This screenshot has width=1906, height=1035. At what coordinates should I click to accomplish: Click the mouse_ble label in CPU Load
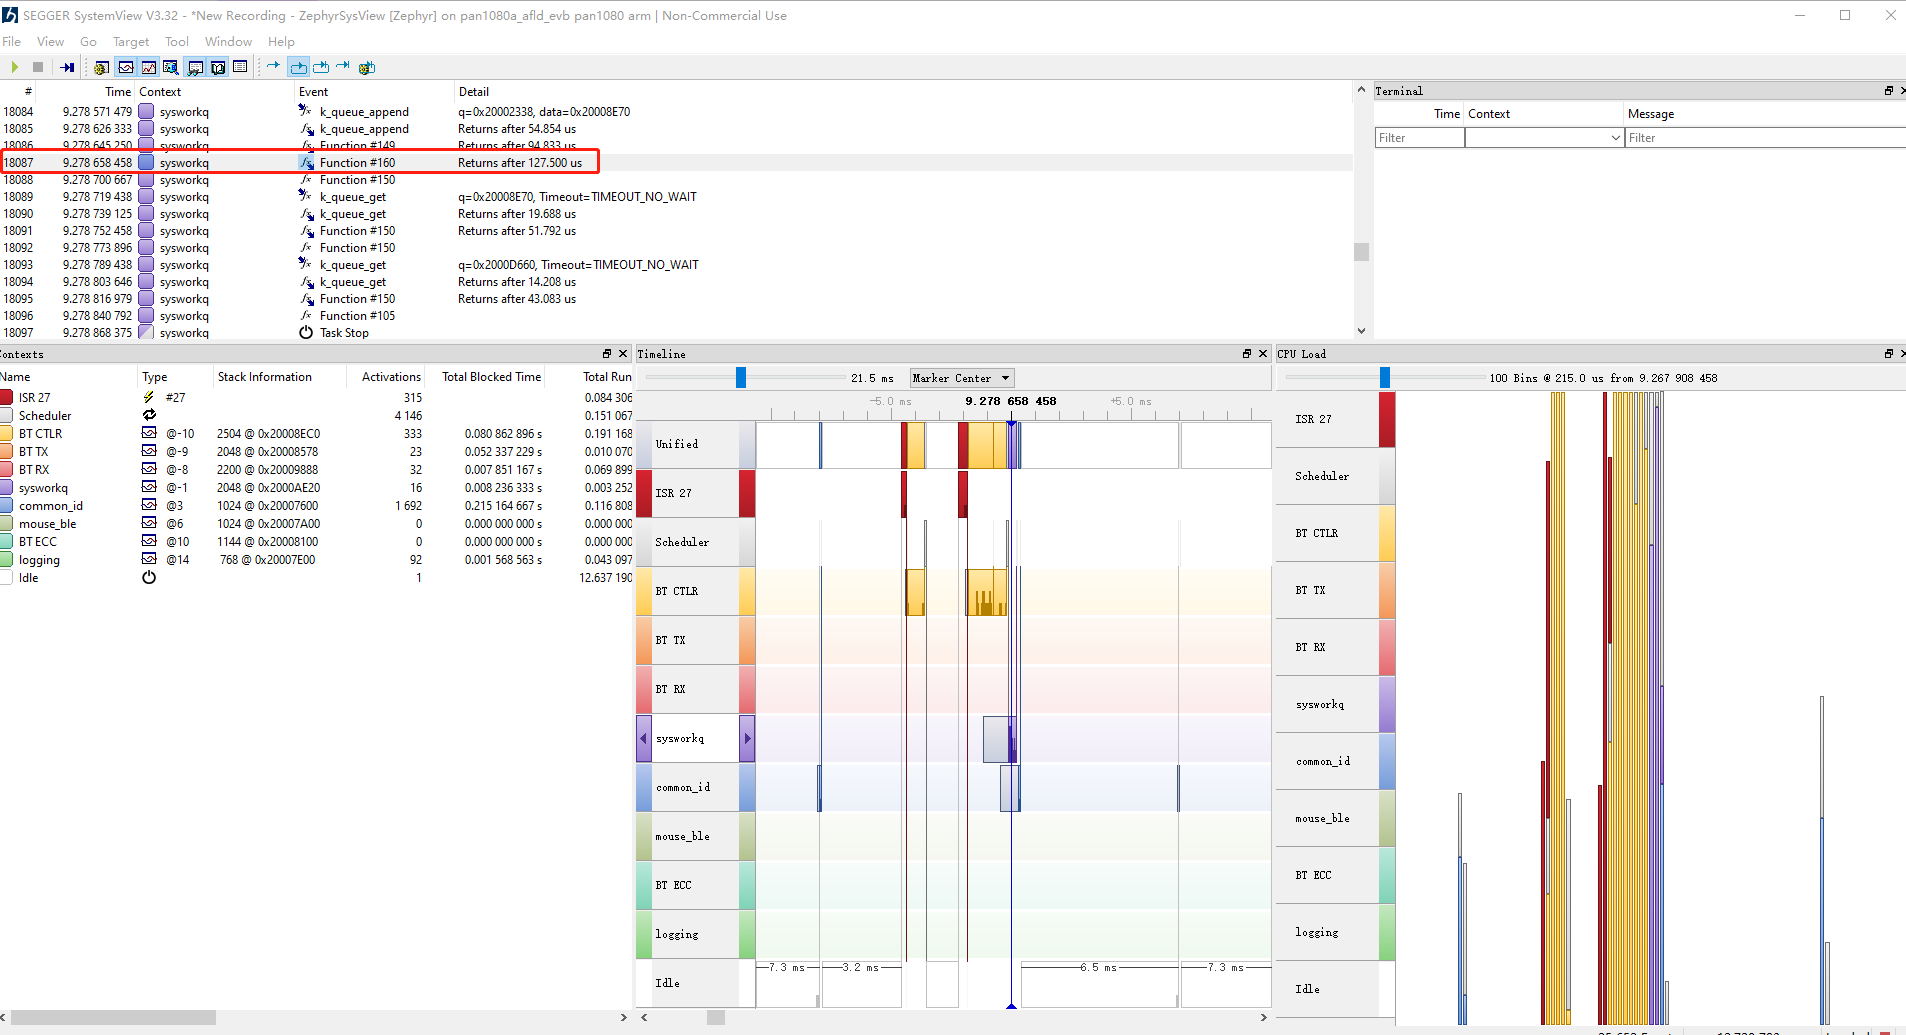tap(1323, 818)
